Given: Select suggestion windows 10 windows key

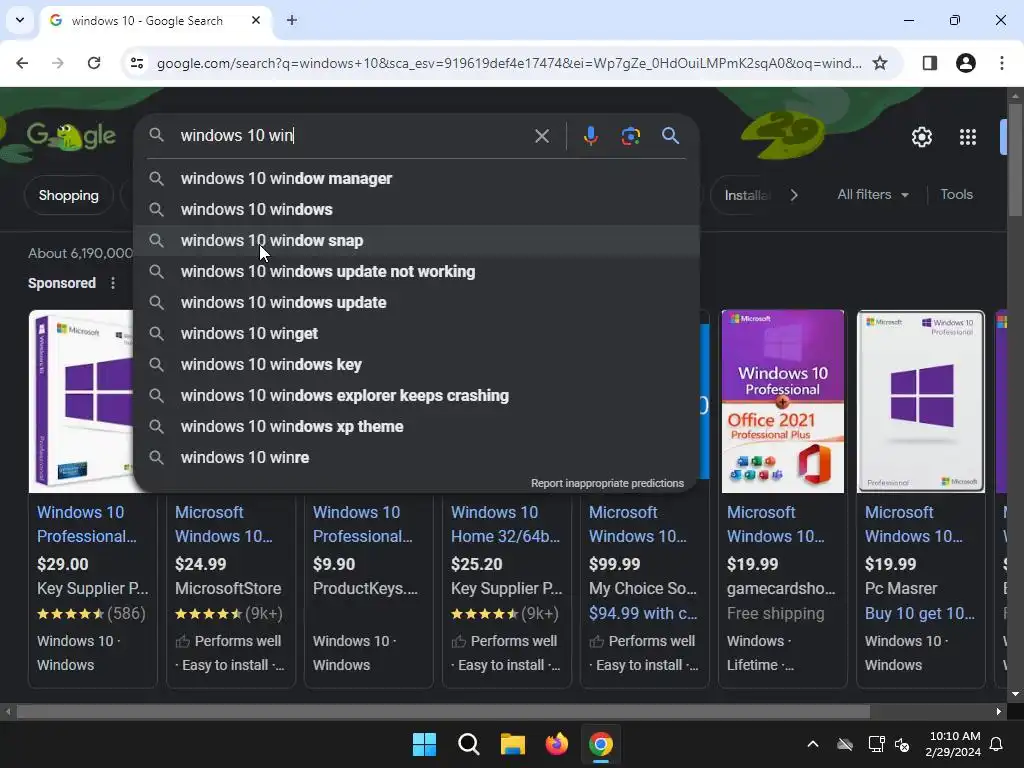Looking at the screenshot, I should pos(417,364).
